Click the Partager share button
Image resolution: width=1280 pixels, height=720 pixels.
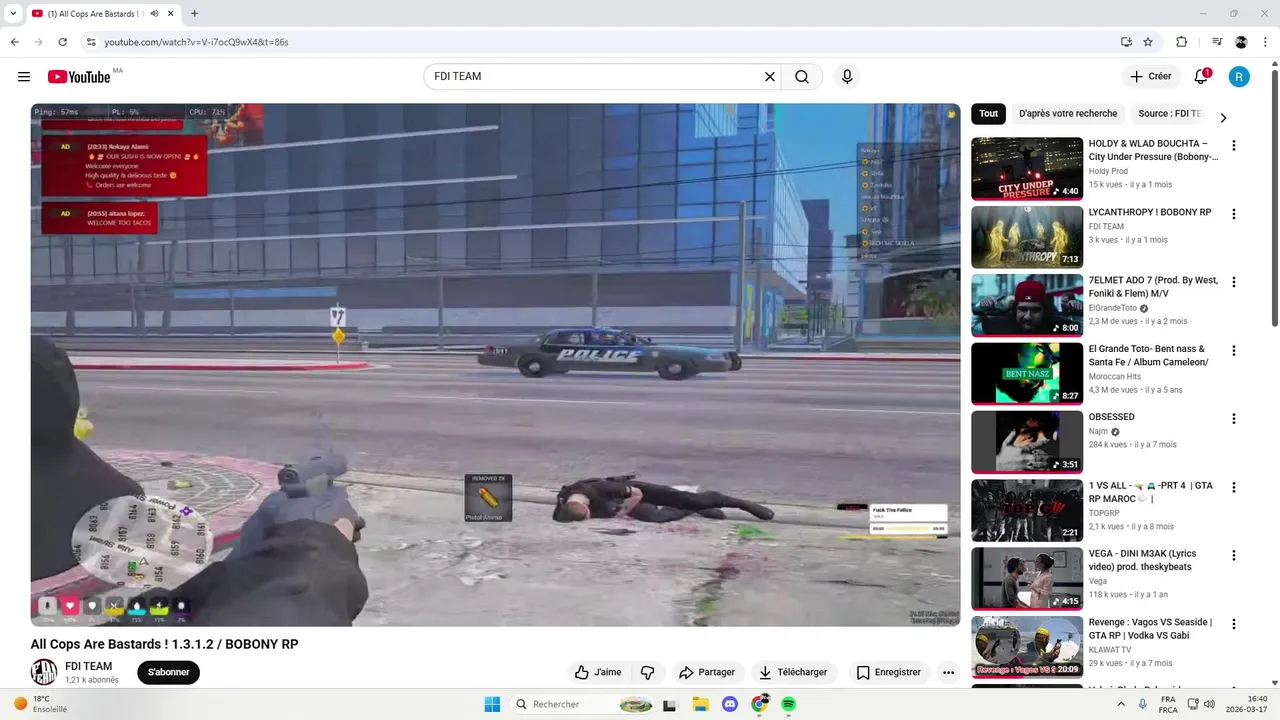706,672
